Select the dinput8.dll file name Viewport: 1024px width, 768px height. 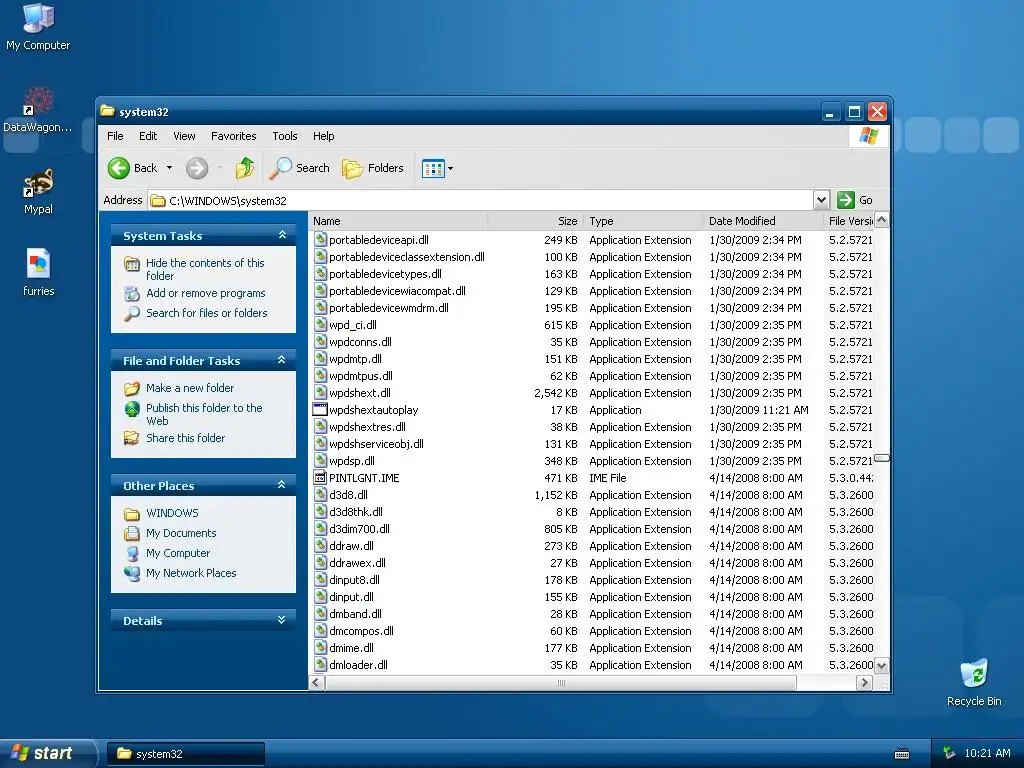(355, 580)
